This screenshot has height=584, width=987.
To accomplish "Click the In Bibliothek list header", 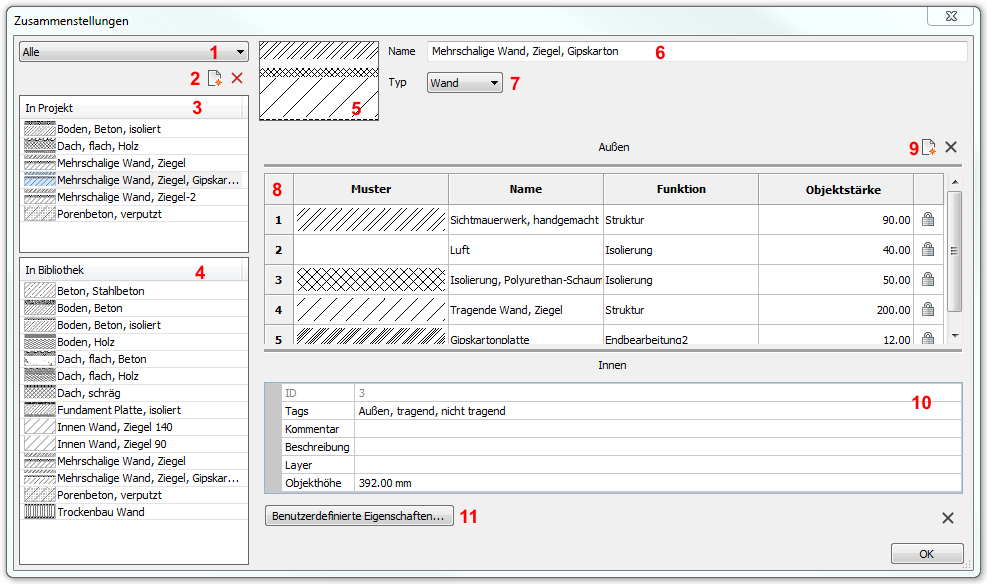I will pos(131,270).
